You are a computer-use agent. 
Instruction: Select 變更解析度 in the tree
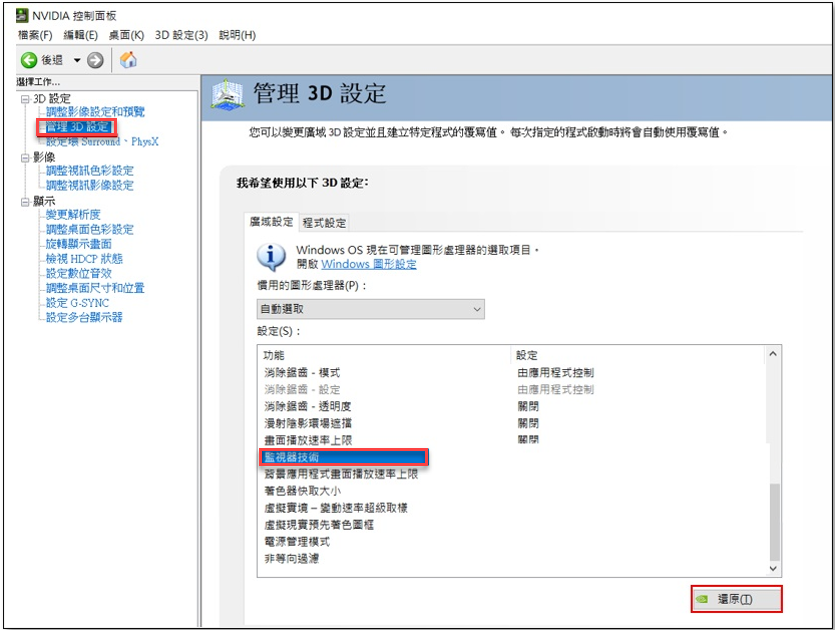click(73, 215)
